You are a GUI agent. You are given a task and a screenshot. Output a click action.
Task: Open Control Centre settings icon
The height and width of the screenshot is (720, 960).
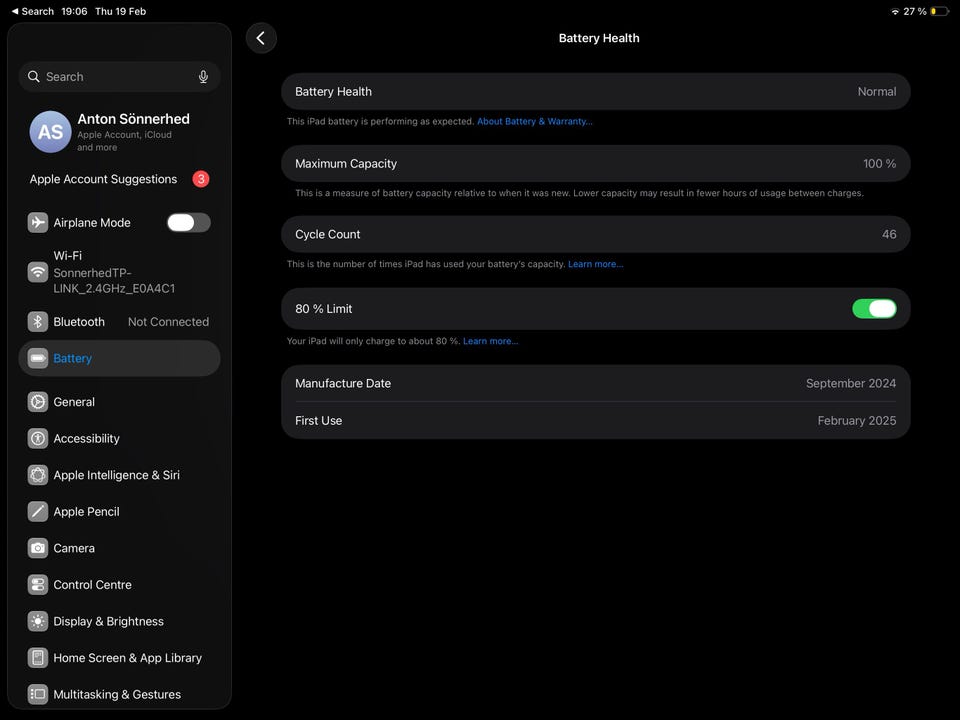[38, 585]
